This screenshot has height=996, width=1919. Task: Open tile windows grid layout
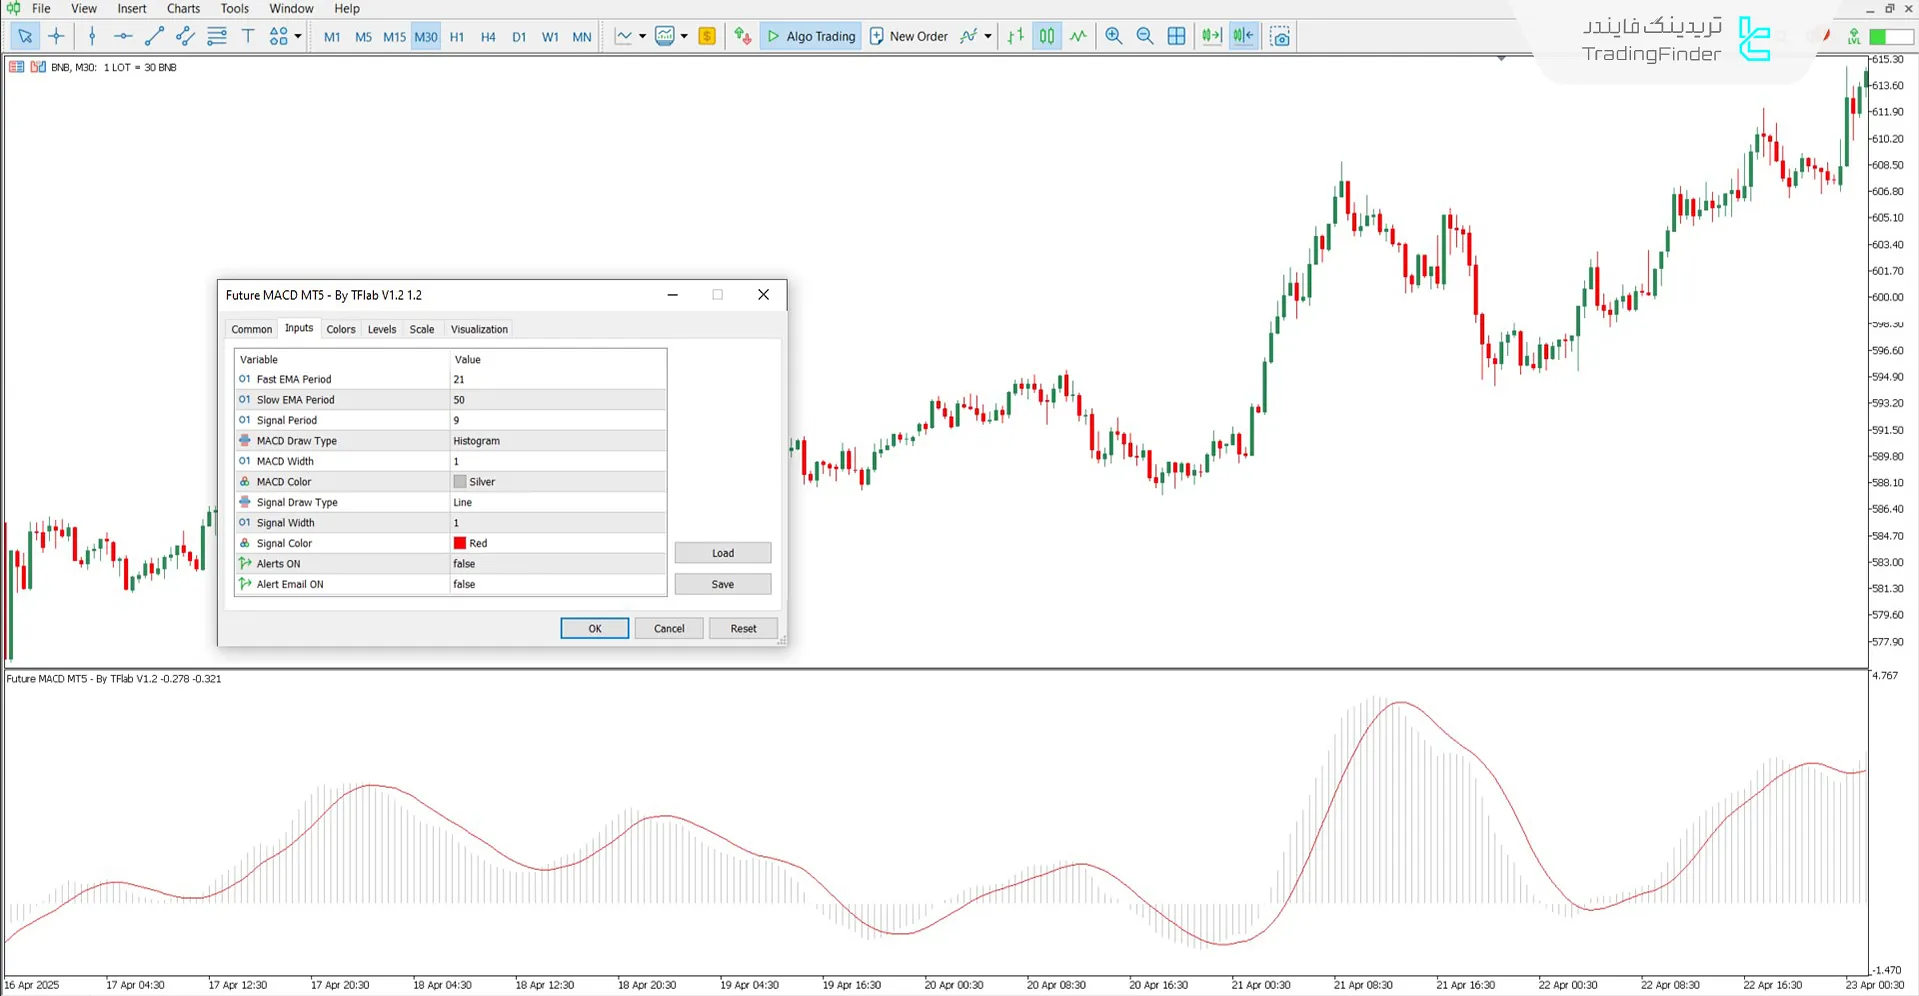(x=1177, y=36)
